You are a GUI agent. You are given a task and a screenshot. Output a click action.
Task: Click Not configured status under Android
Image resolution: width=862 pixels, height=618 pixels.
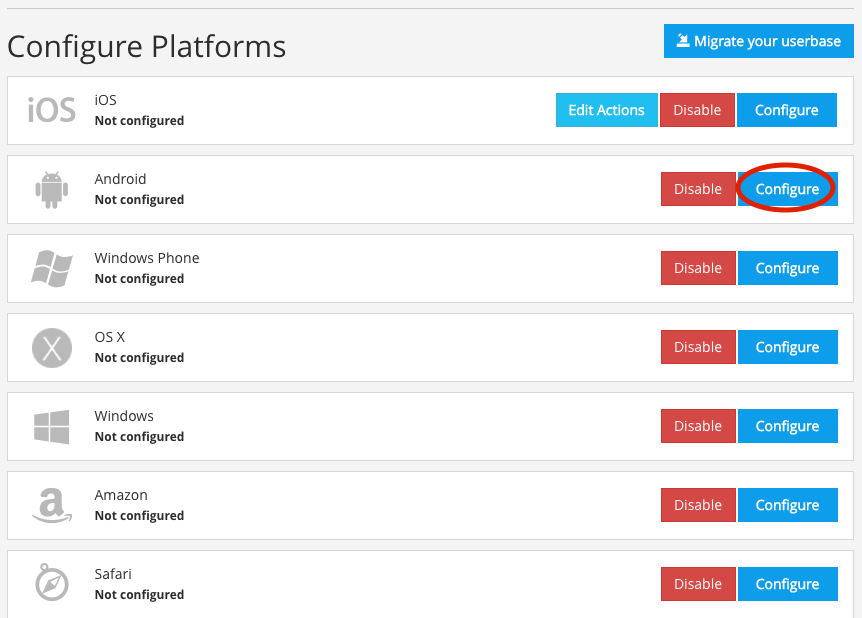(x=139, y=200)
